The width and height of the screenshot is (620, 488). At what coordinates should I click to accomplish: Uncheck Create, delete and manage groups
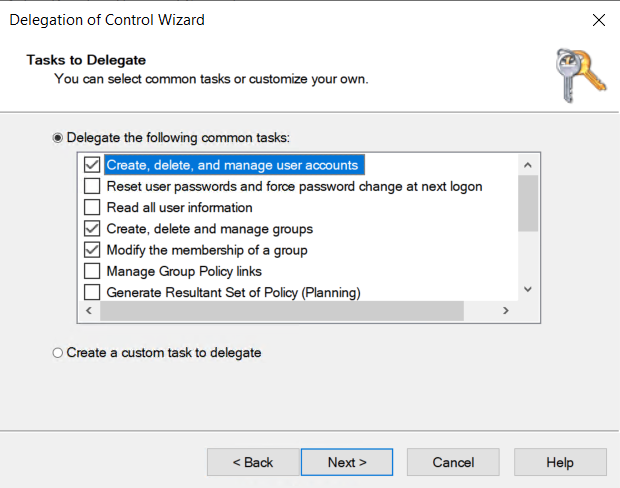point(92,229)
